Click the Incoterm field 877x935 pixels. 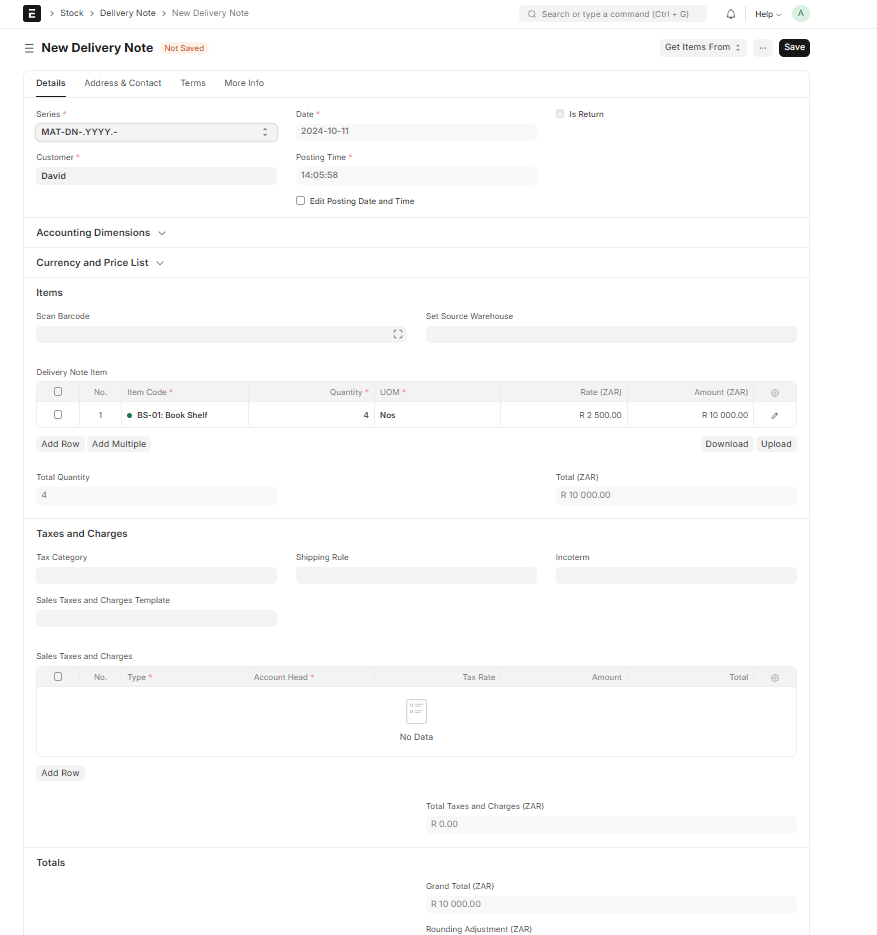[x=676, y=575]
